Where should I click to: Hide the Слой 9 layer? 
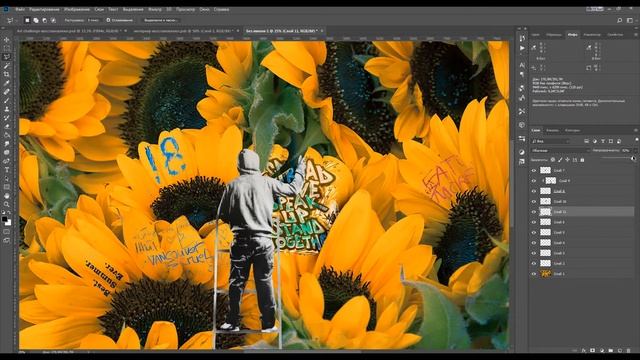coord(534,180)
